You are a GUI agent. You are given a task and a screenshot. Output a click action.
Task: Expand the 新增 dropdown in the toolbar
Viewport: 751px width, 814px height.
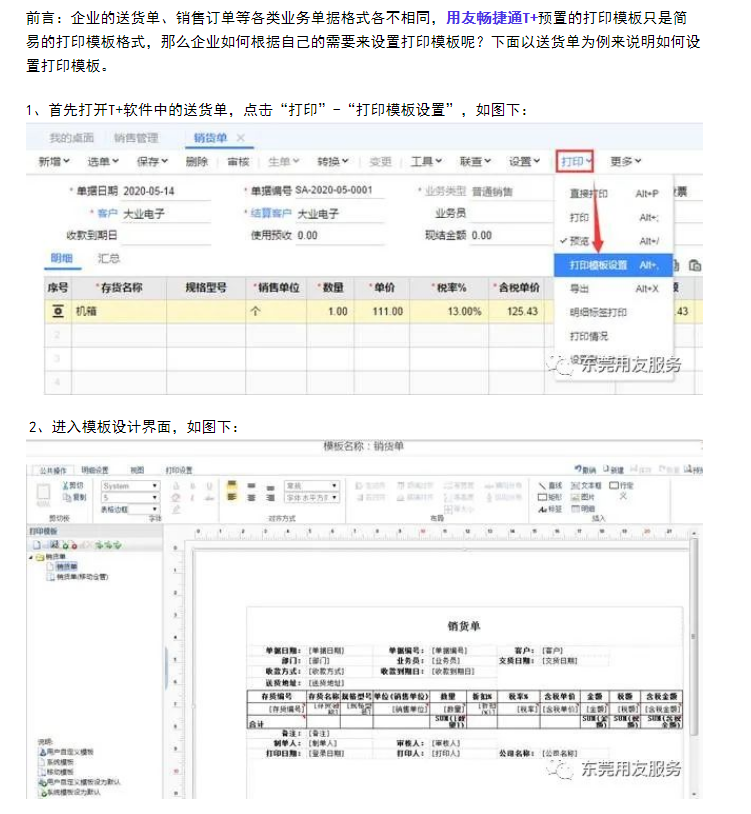coord(54,161)
